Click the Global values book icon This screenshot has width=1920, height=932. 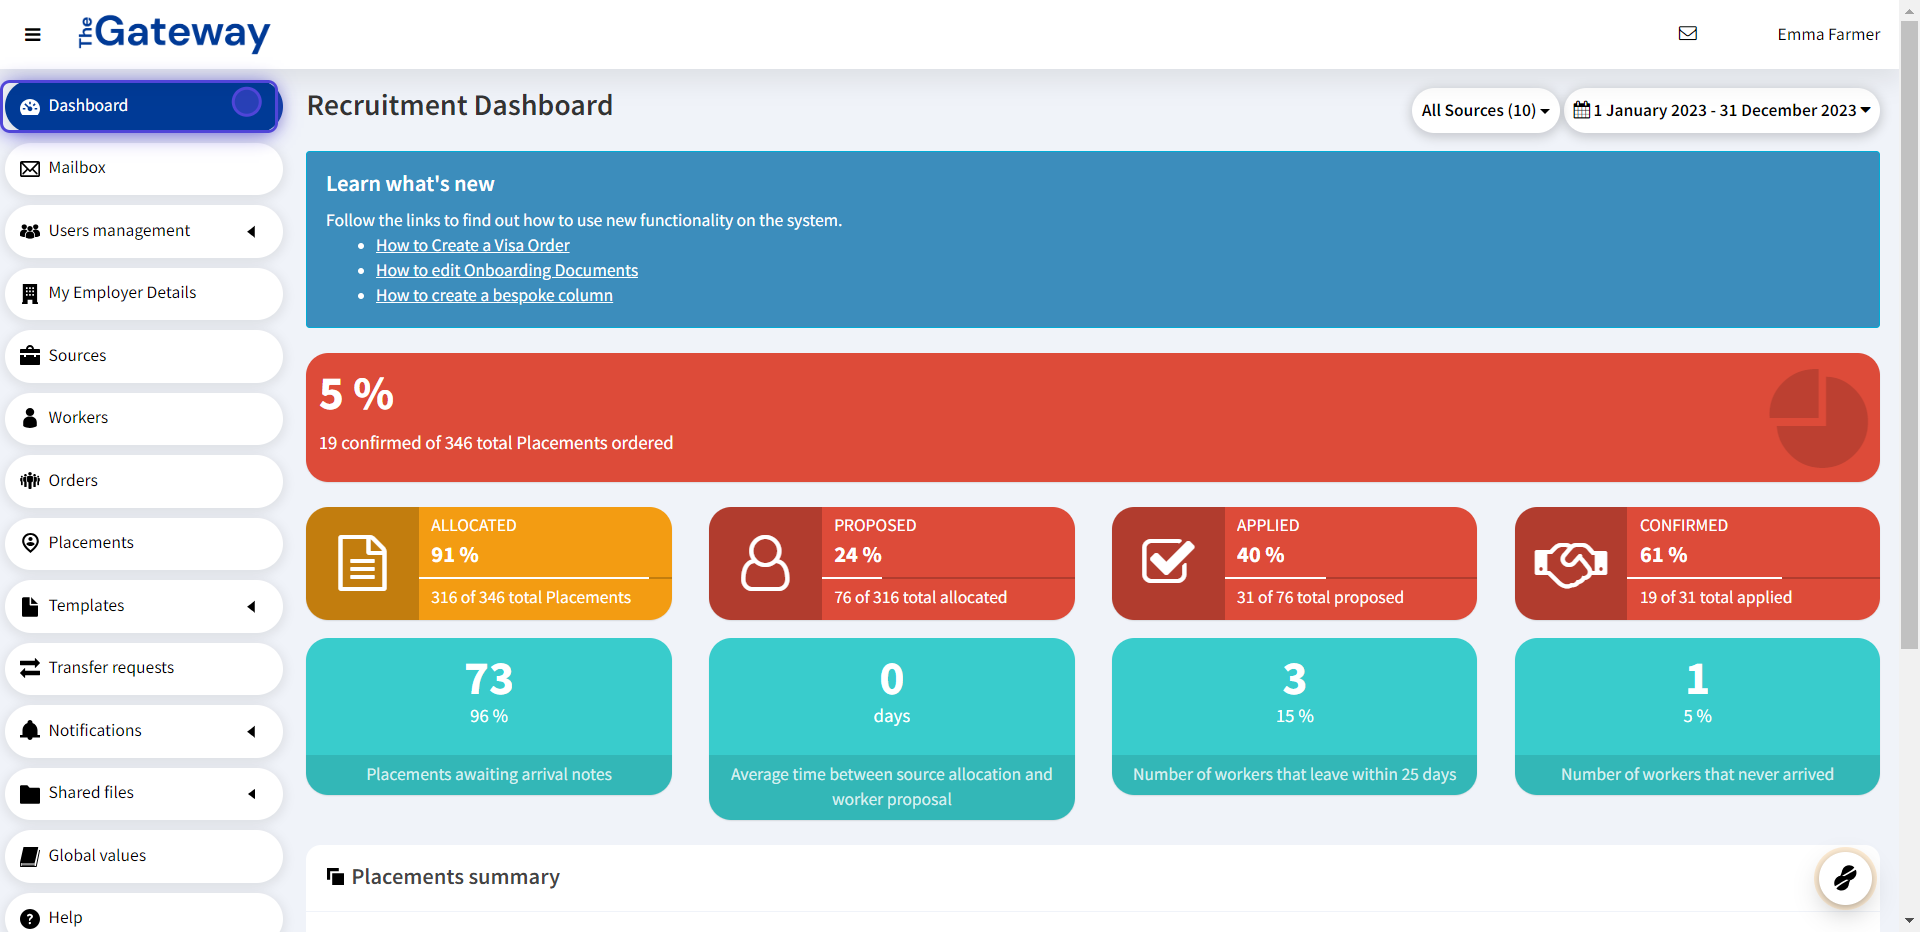click(30, 856)
